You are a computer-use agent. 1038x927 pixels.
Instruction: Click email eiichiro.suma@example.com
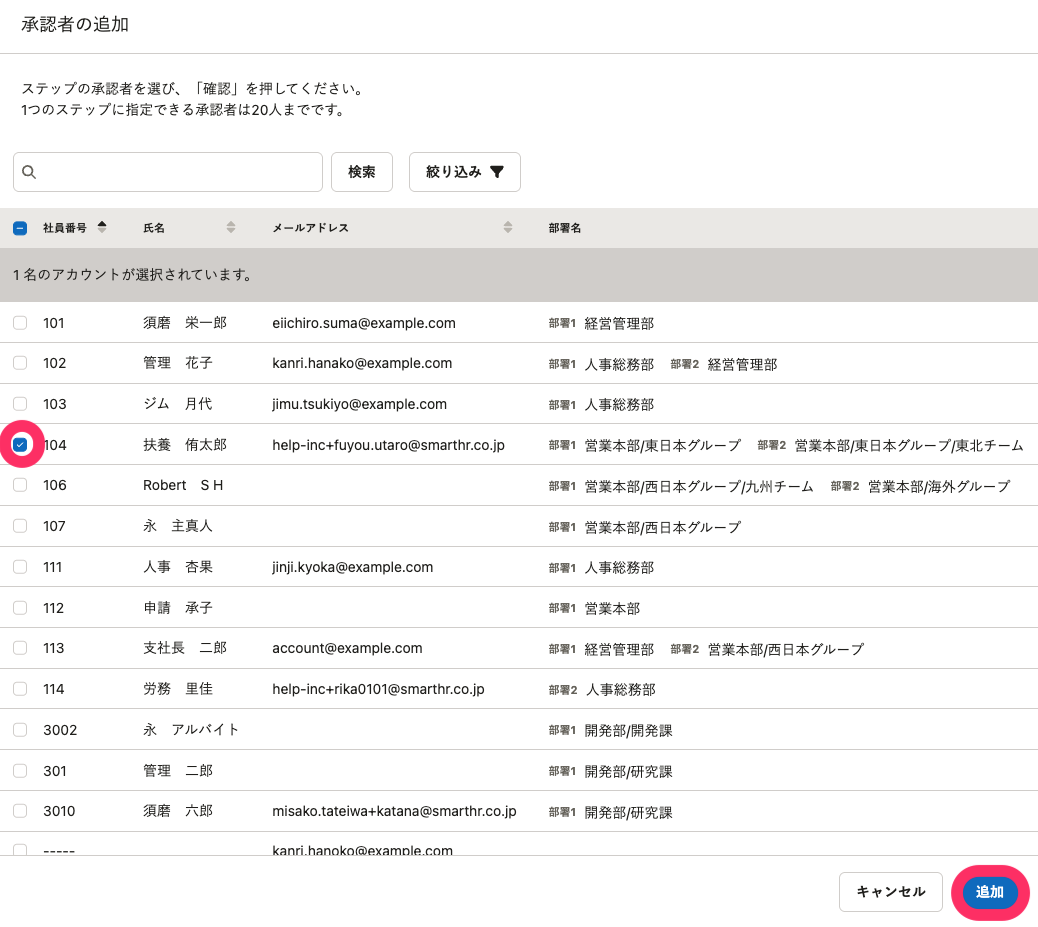pyautogui.click(x=364, y=323)
